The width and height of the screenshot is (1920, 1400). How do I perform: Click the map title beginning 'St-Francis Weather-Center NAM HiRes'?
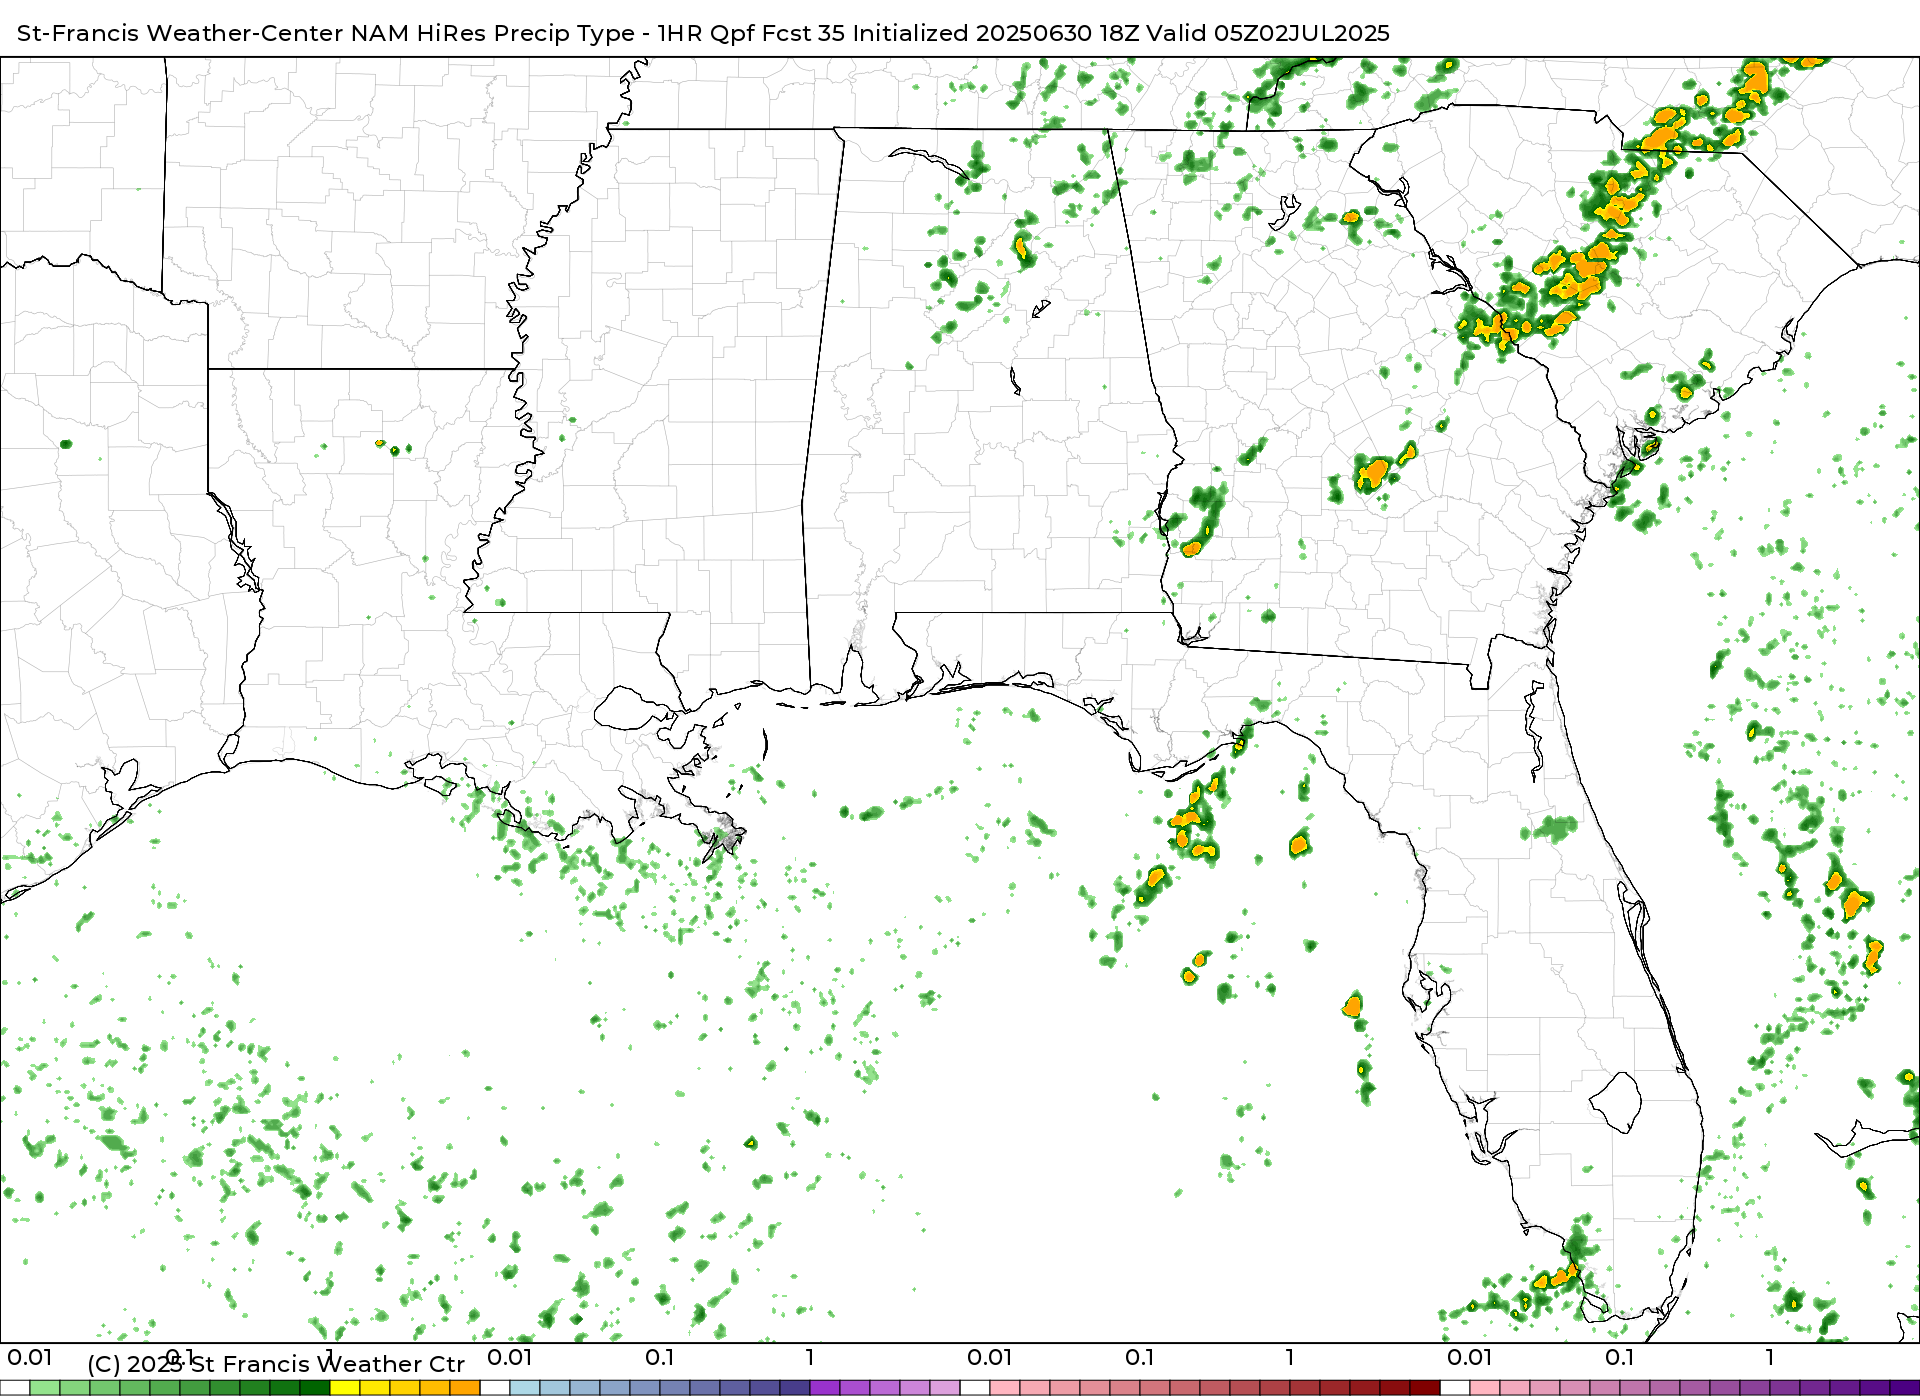pos(703,33)
